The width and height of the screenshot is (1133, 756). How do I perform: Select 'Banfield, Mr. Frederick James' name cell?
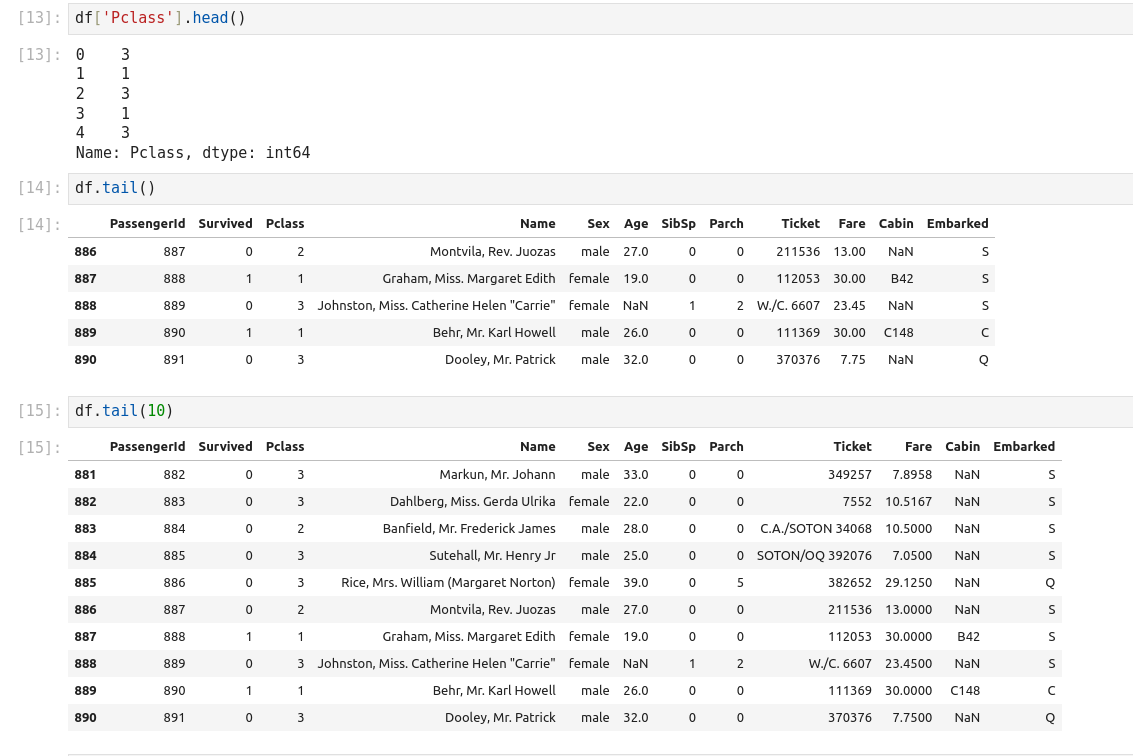point(469,529)
